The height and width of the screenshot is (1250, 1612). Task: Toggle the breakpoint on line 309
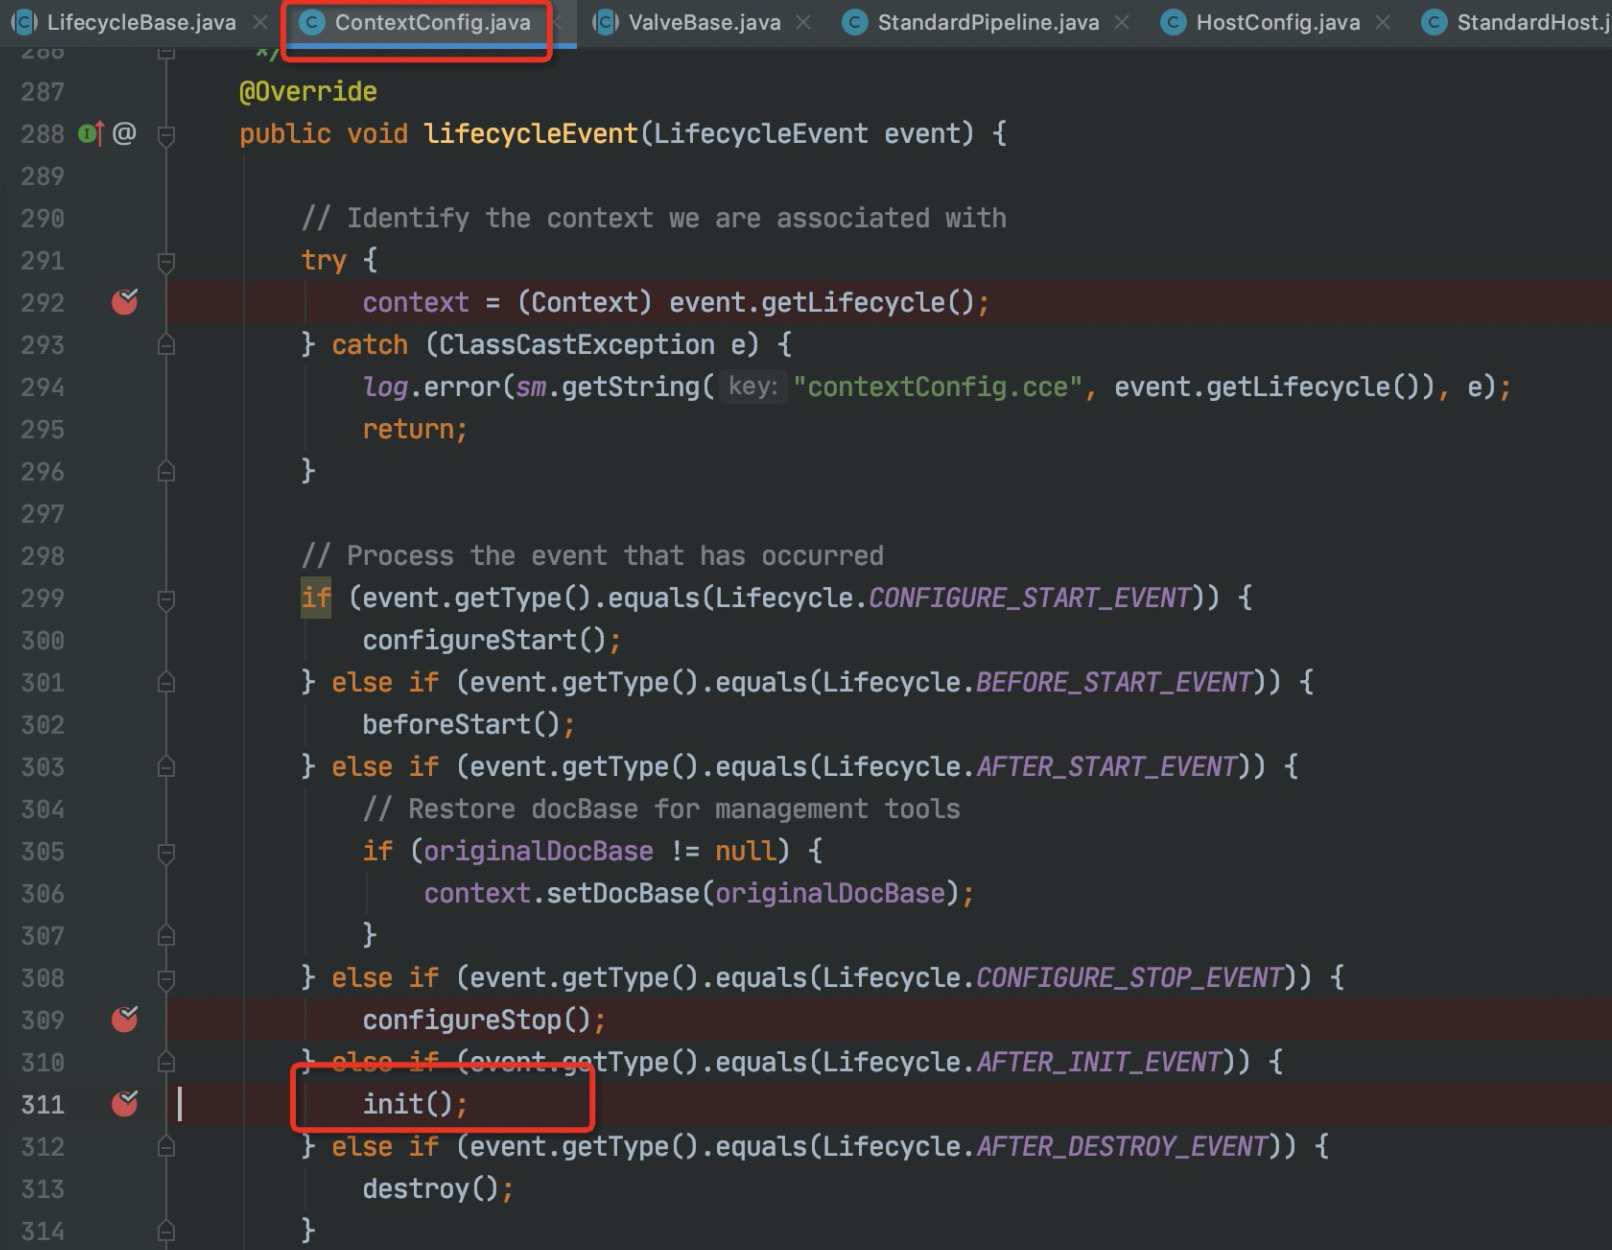(125, 1019)
